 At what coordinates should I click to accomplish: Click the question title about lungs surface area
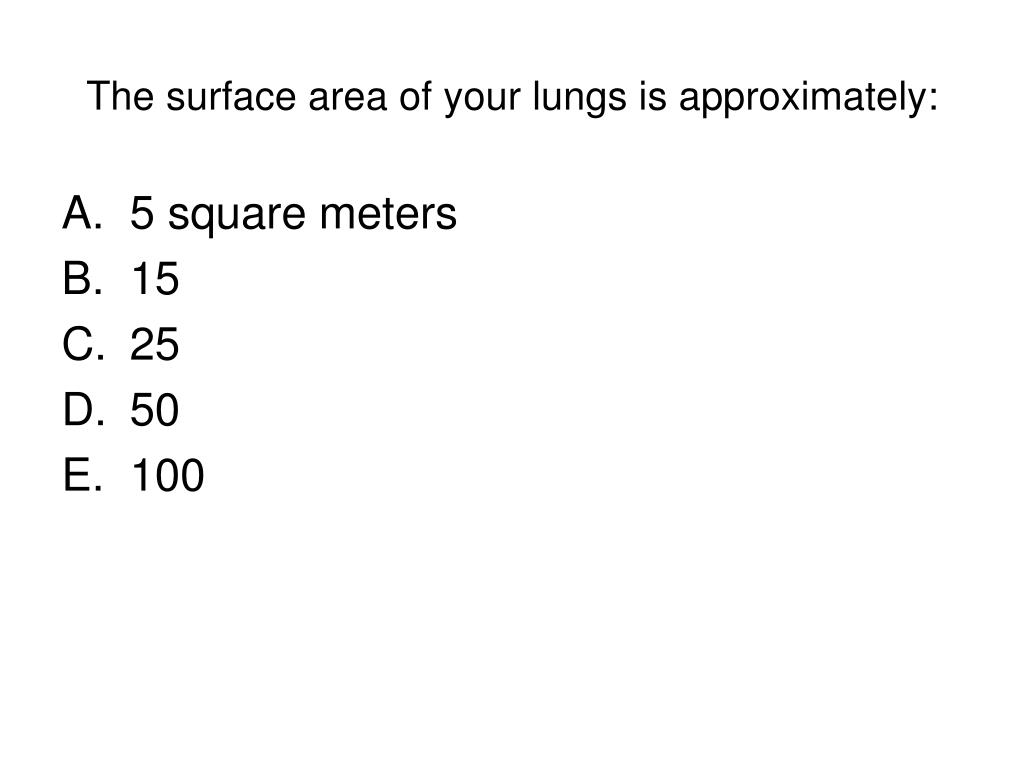tap(512, 98)
